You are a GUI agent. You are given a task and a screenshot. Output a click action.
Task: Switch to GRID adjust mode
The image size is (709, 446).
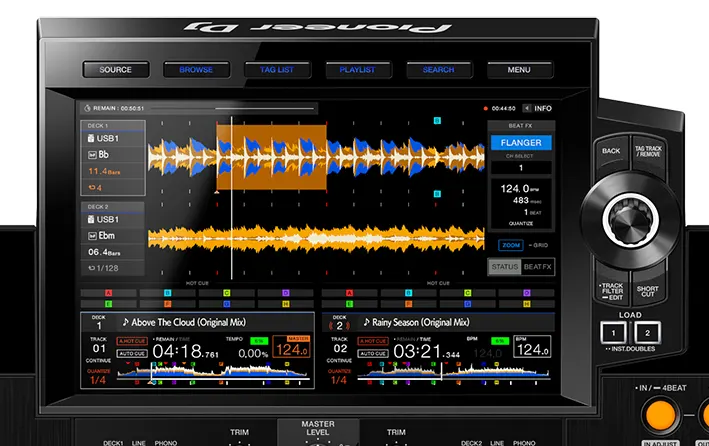click(x=538, y=245)
